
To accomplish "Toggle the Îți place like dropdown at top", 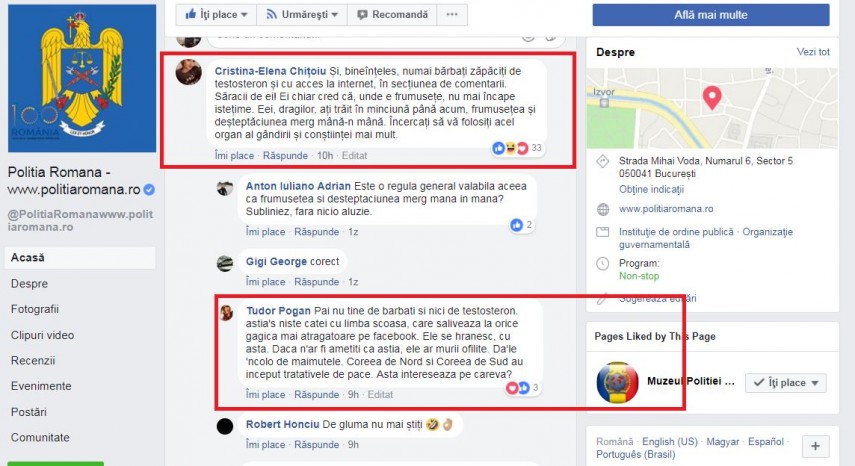I will click(216, 15).
